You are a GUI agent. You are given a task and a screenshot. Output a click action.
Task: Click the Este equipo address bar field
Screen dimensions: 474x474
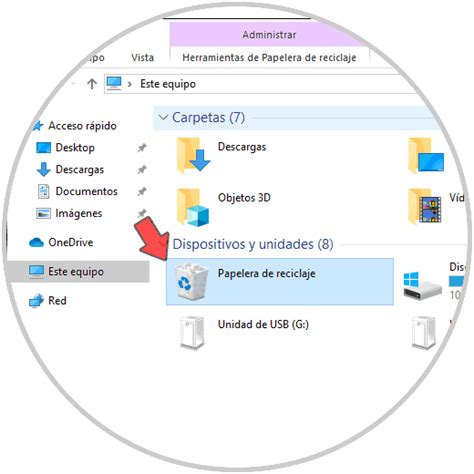pos(260,84)
